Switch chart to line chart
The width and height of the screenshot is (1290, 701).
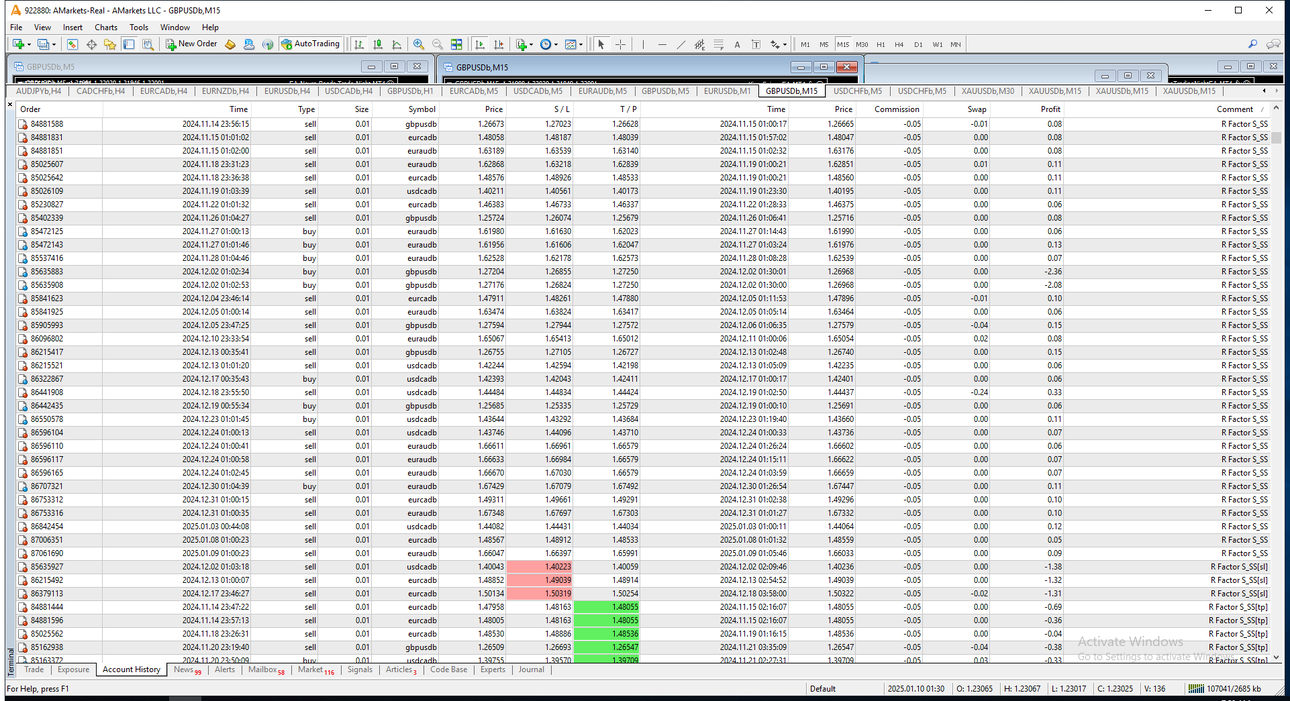(397, 44)
